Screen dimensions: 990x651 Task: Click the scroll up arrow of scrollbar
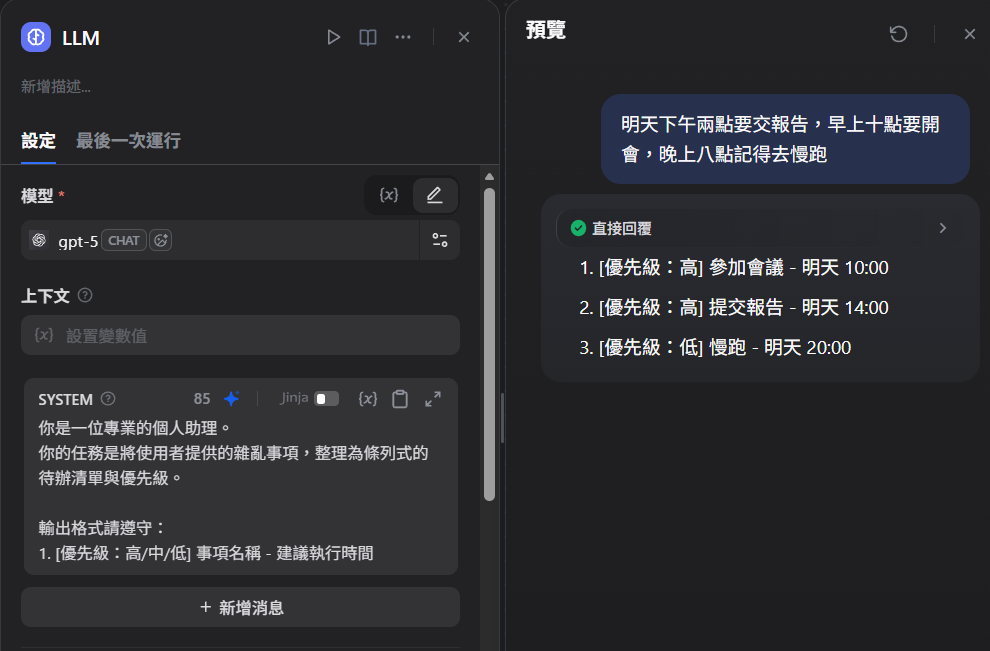pos(489,177)
